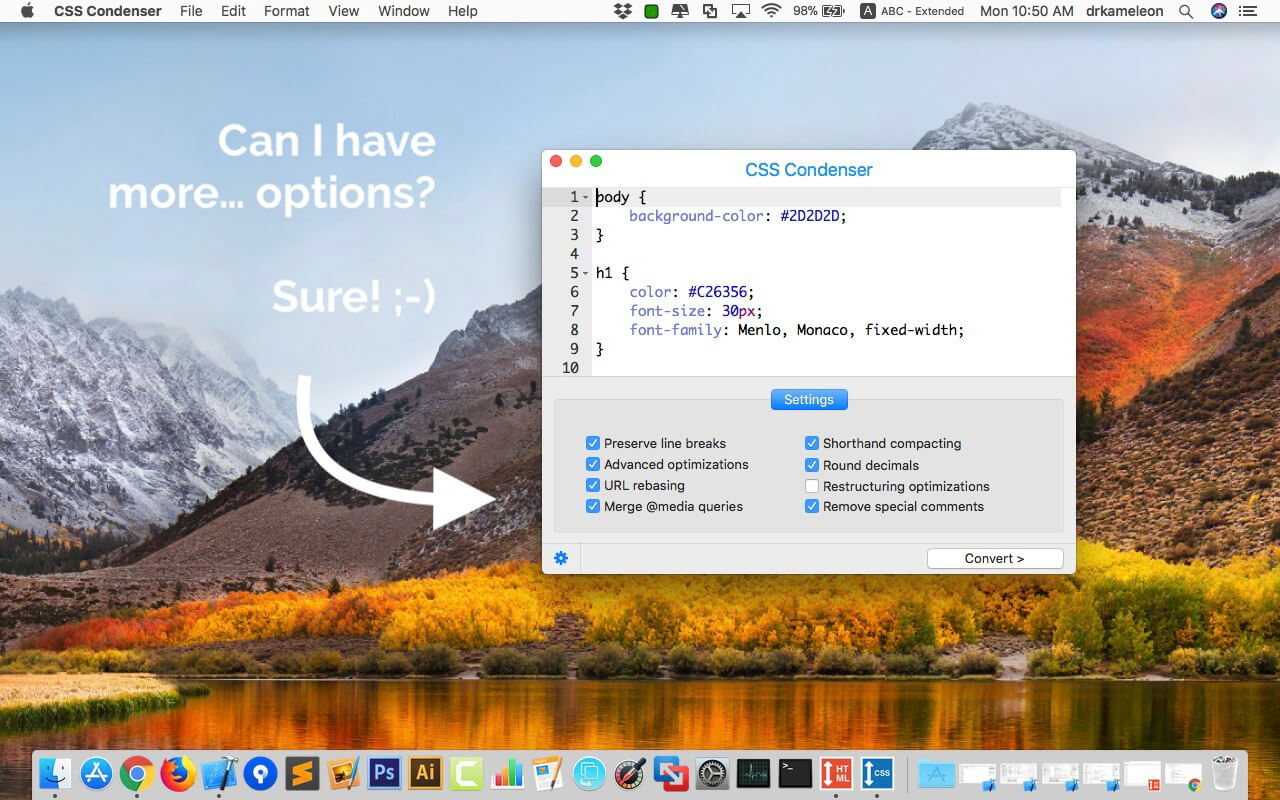Open Finder from the dock
This screenshot has height=800, width=1280.
point(55,773)
